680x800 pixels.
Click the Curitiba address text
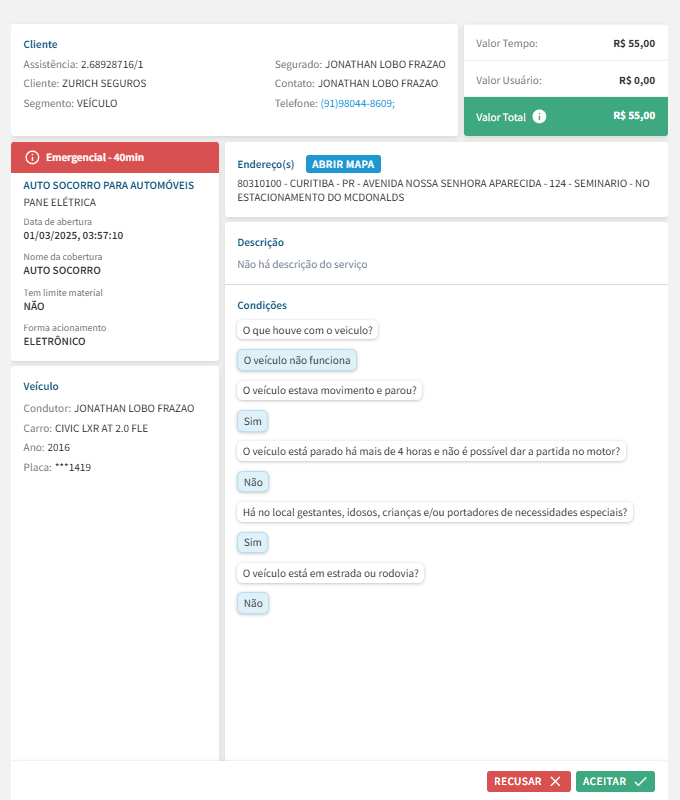coord(443,190)
